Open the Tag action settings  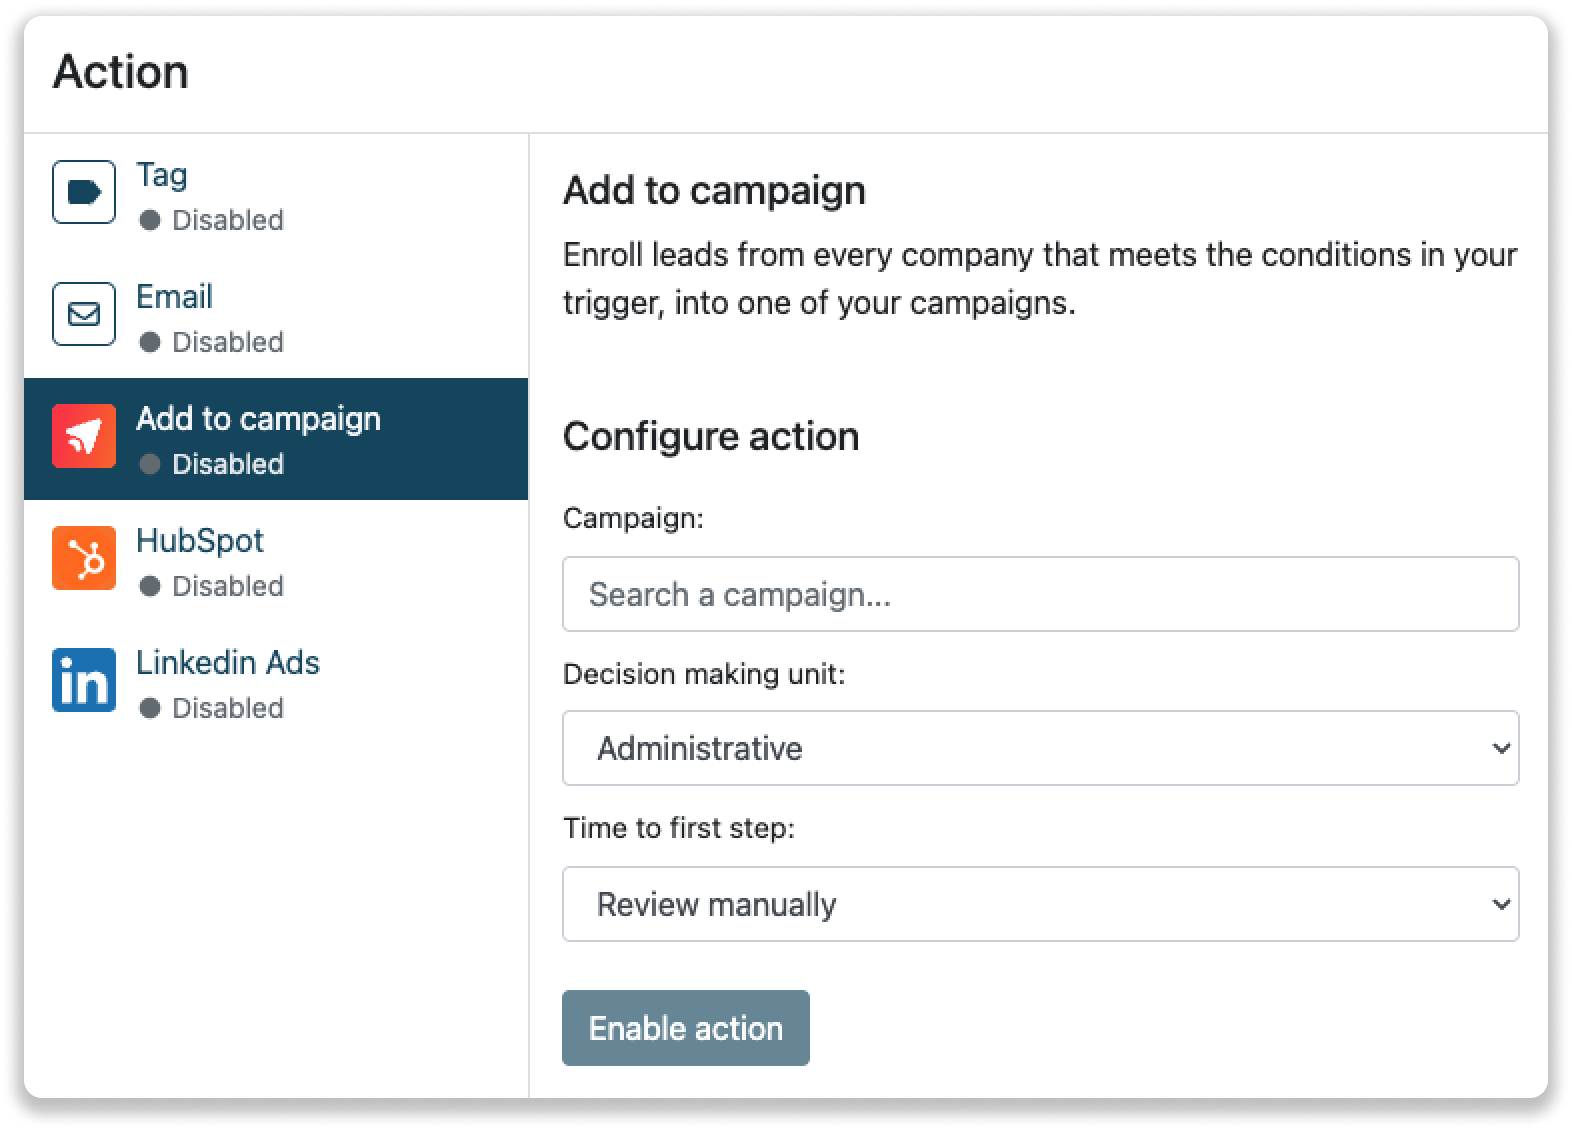(162, 174)
